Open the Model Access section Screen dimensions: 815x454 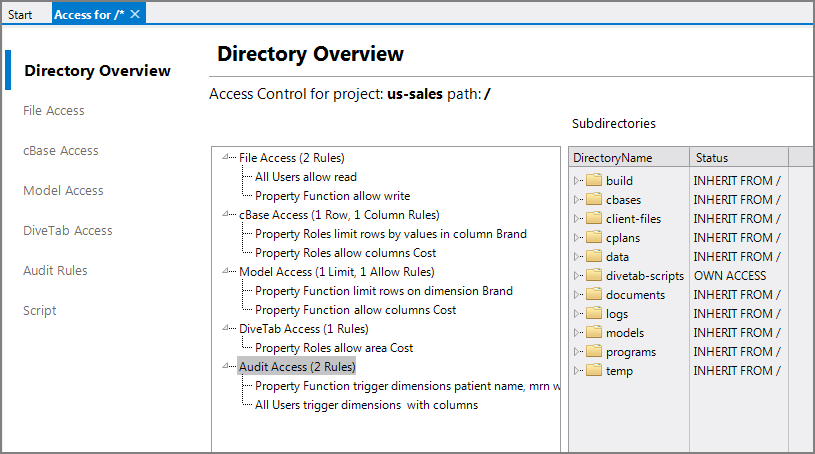tap(63, 190)
